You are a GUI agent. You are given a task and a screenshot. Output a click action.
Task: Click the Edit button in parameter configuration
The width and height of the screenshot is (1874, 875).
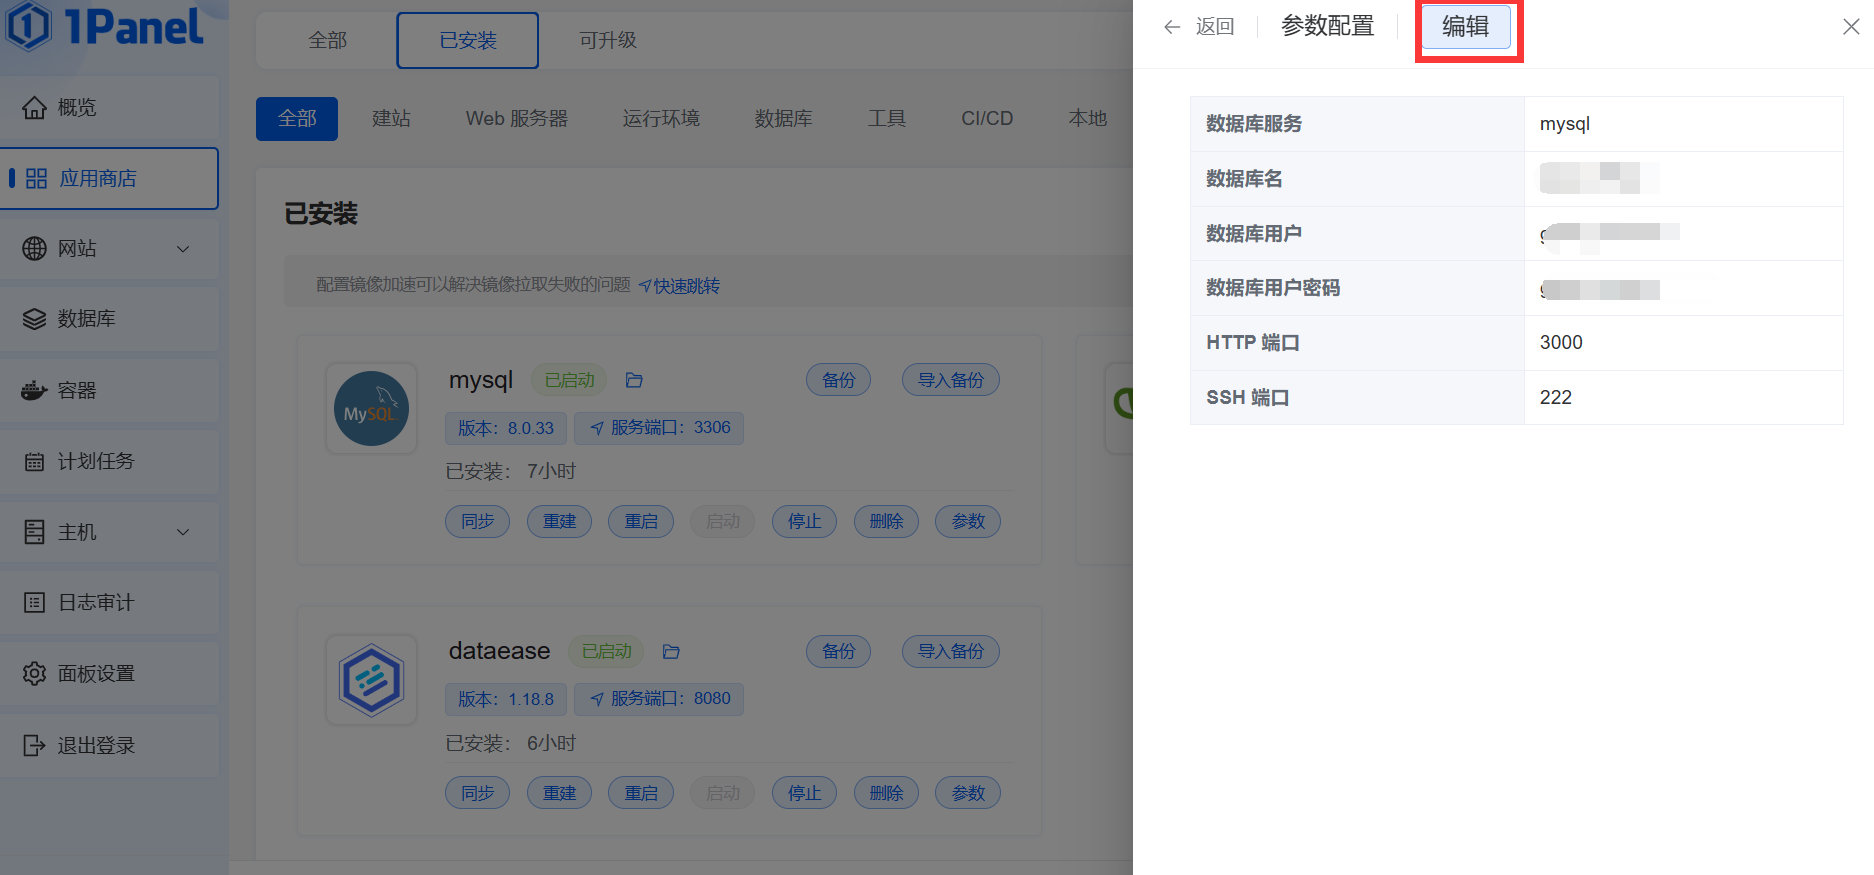[x=1465, y=27]
